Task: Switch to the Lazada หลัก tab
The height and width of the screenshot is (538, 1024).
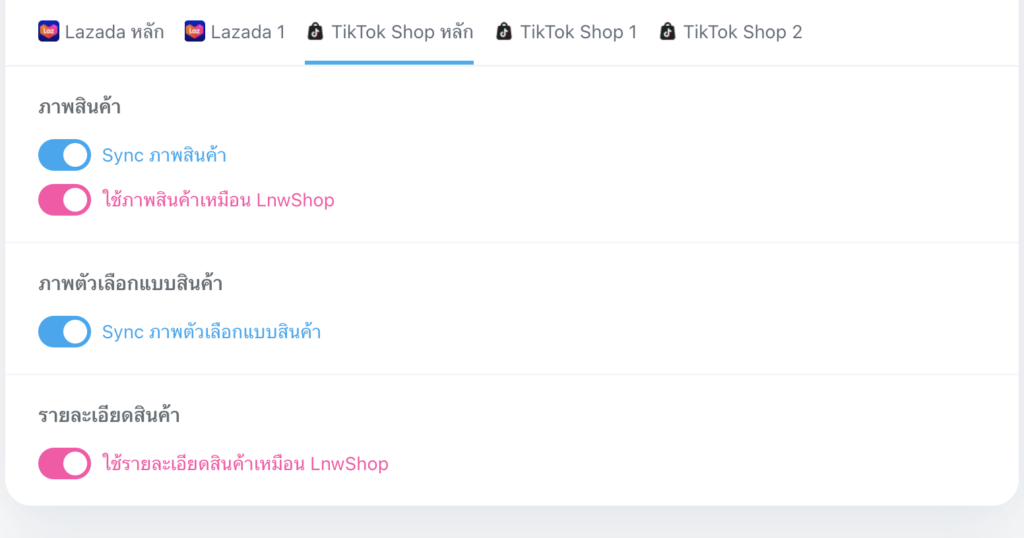Action: 114,32
